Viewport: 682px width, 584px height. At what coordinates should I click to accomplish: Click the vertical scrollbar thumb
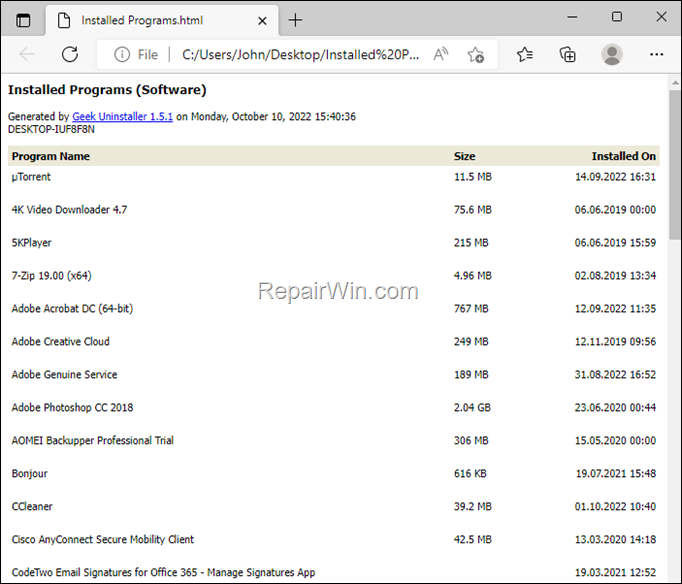click(675, 165)
